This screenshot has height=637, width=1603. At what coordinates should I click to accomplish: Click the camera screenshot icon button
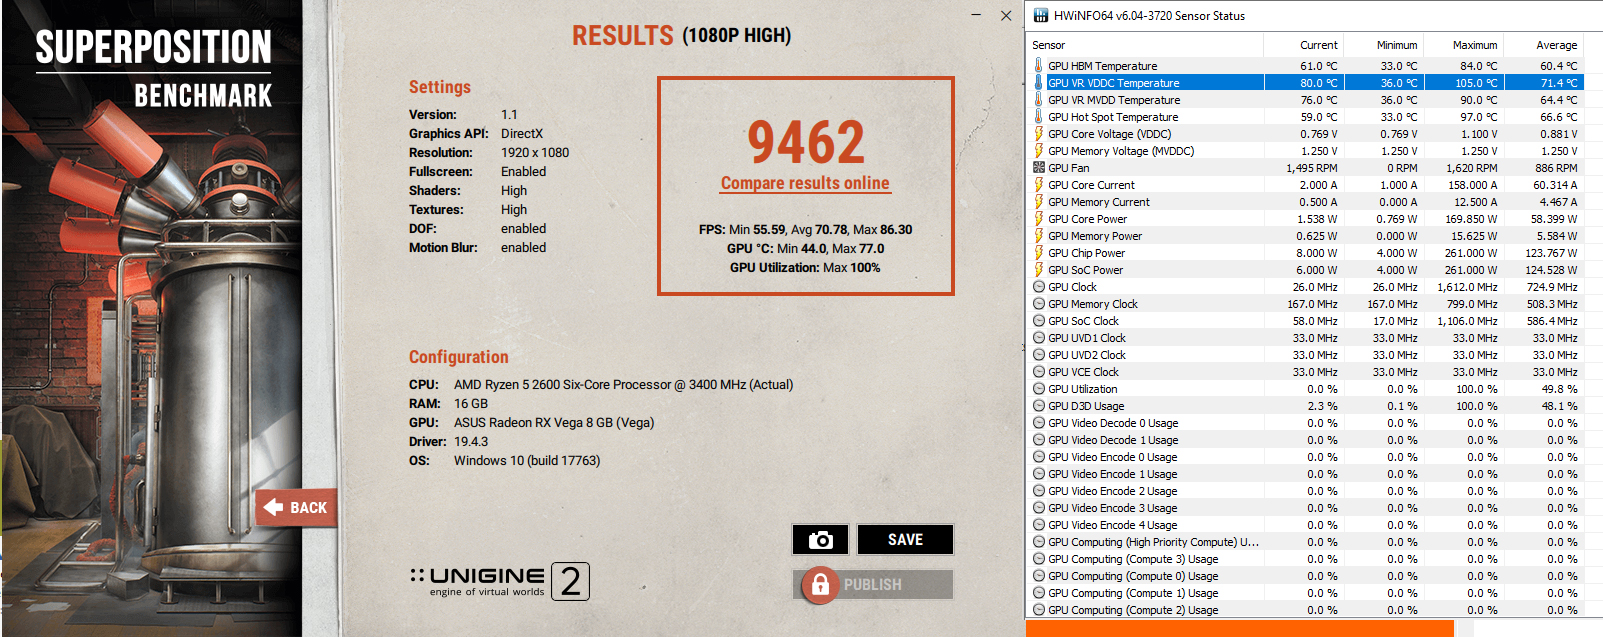pyautogui.click(x=820, y=540)
